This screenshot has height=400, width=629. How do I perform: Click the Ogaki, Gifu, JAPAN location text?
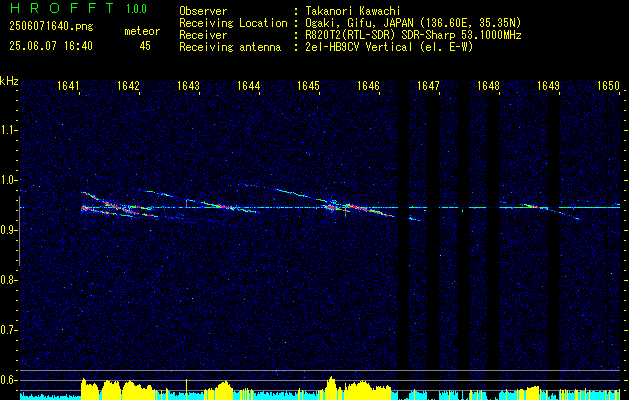point(413,23)
